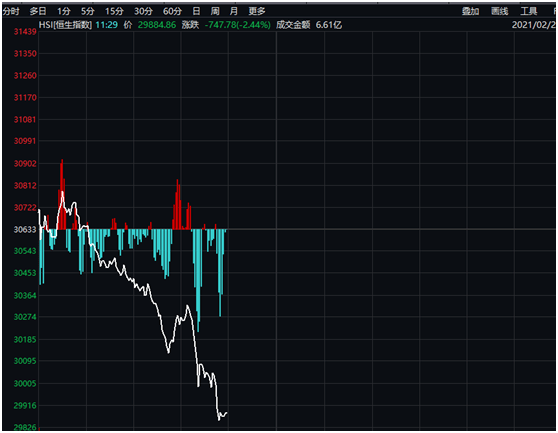The width and height of the screenshot is (558, 433).
Task: Click the HSI[恒生指数] index name
Action: (x=65, y=25)
